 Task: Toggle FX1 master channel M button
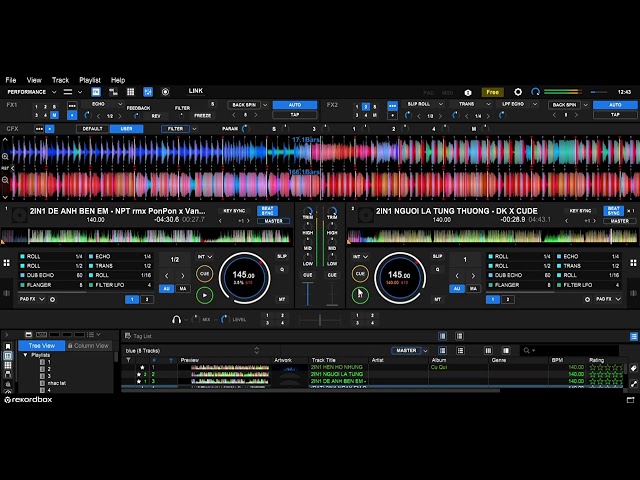point(54,116)
